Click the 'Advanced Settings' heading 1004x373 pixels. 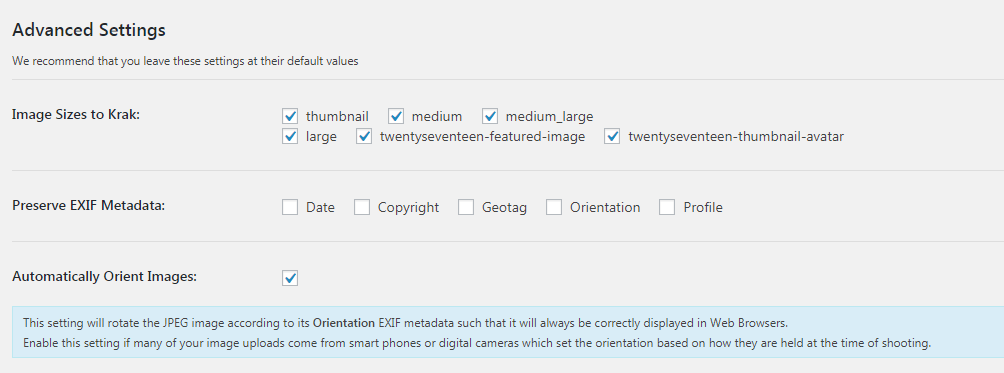click(x=89, y=29)
